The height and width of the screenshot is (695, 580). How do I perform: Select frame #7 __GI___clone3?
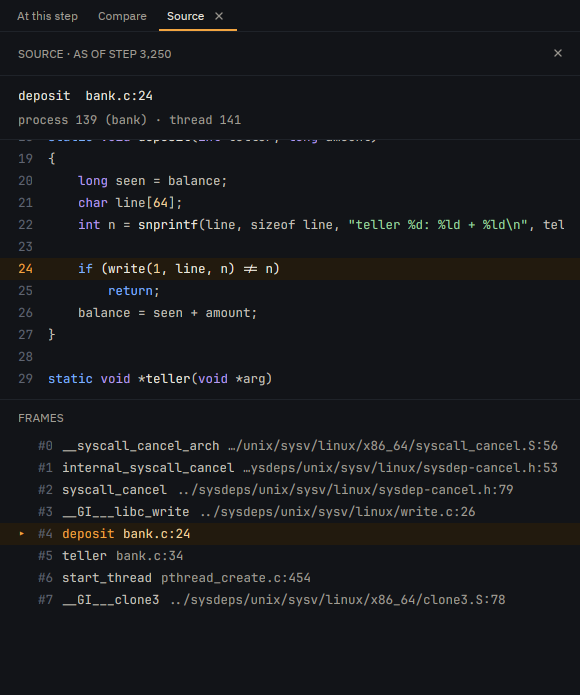pyautogui.click(x=290, y=600)
